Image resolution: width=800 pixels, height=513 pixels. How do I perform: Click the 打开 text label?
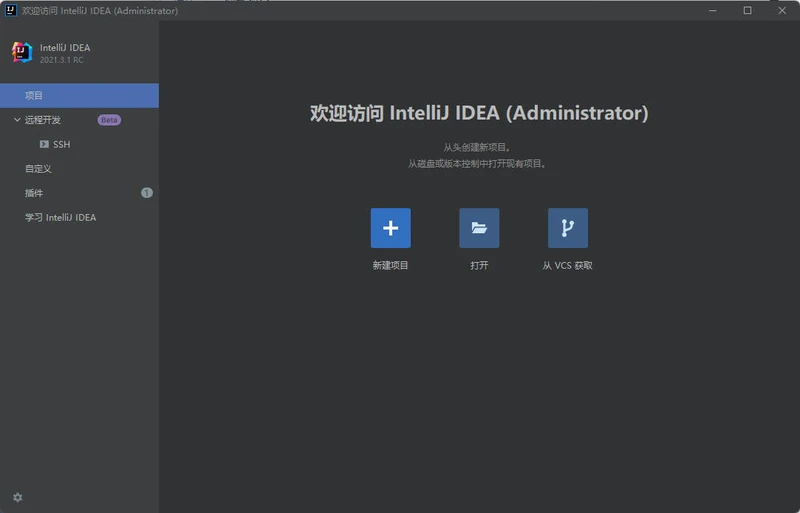click(479, 266)
